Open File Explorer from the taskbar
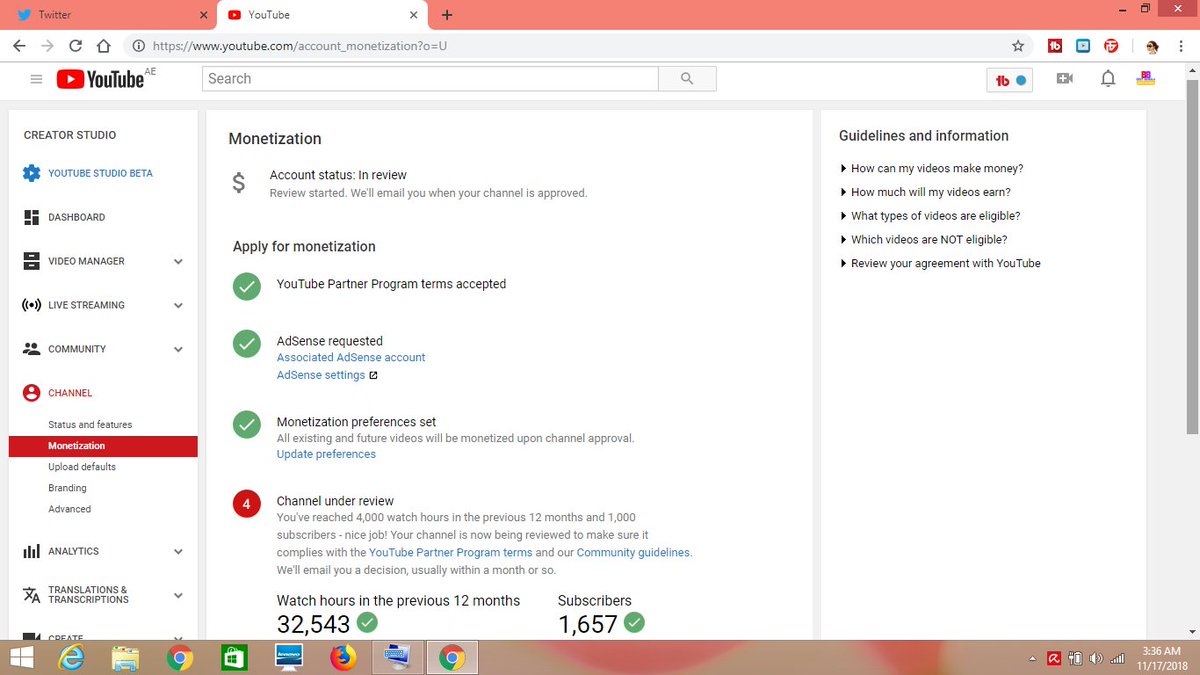The width and height of the screenshot is (1200, 675). click(x=125, y=657)
